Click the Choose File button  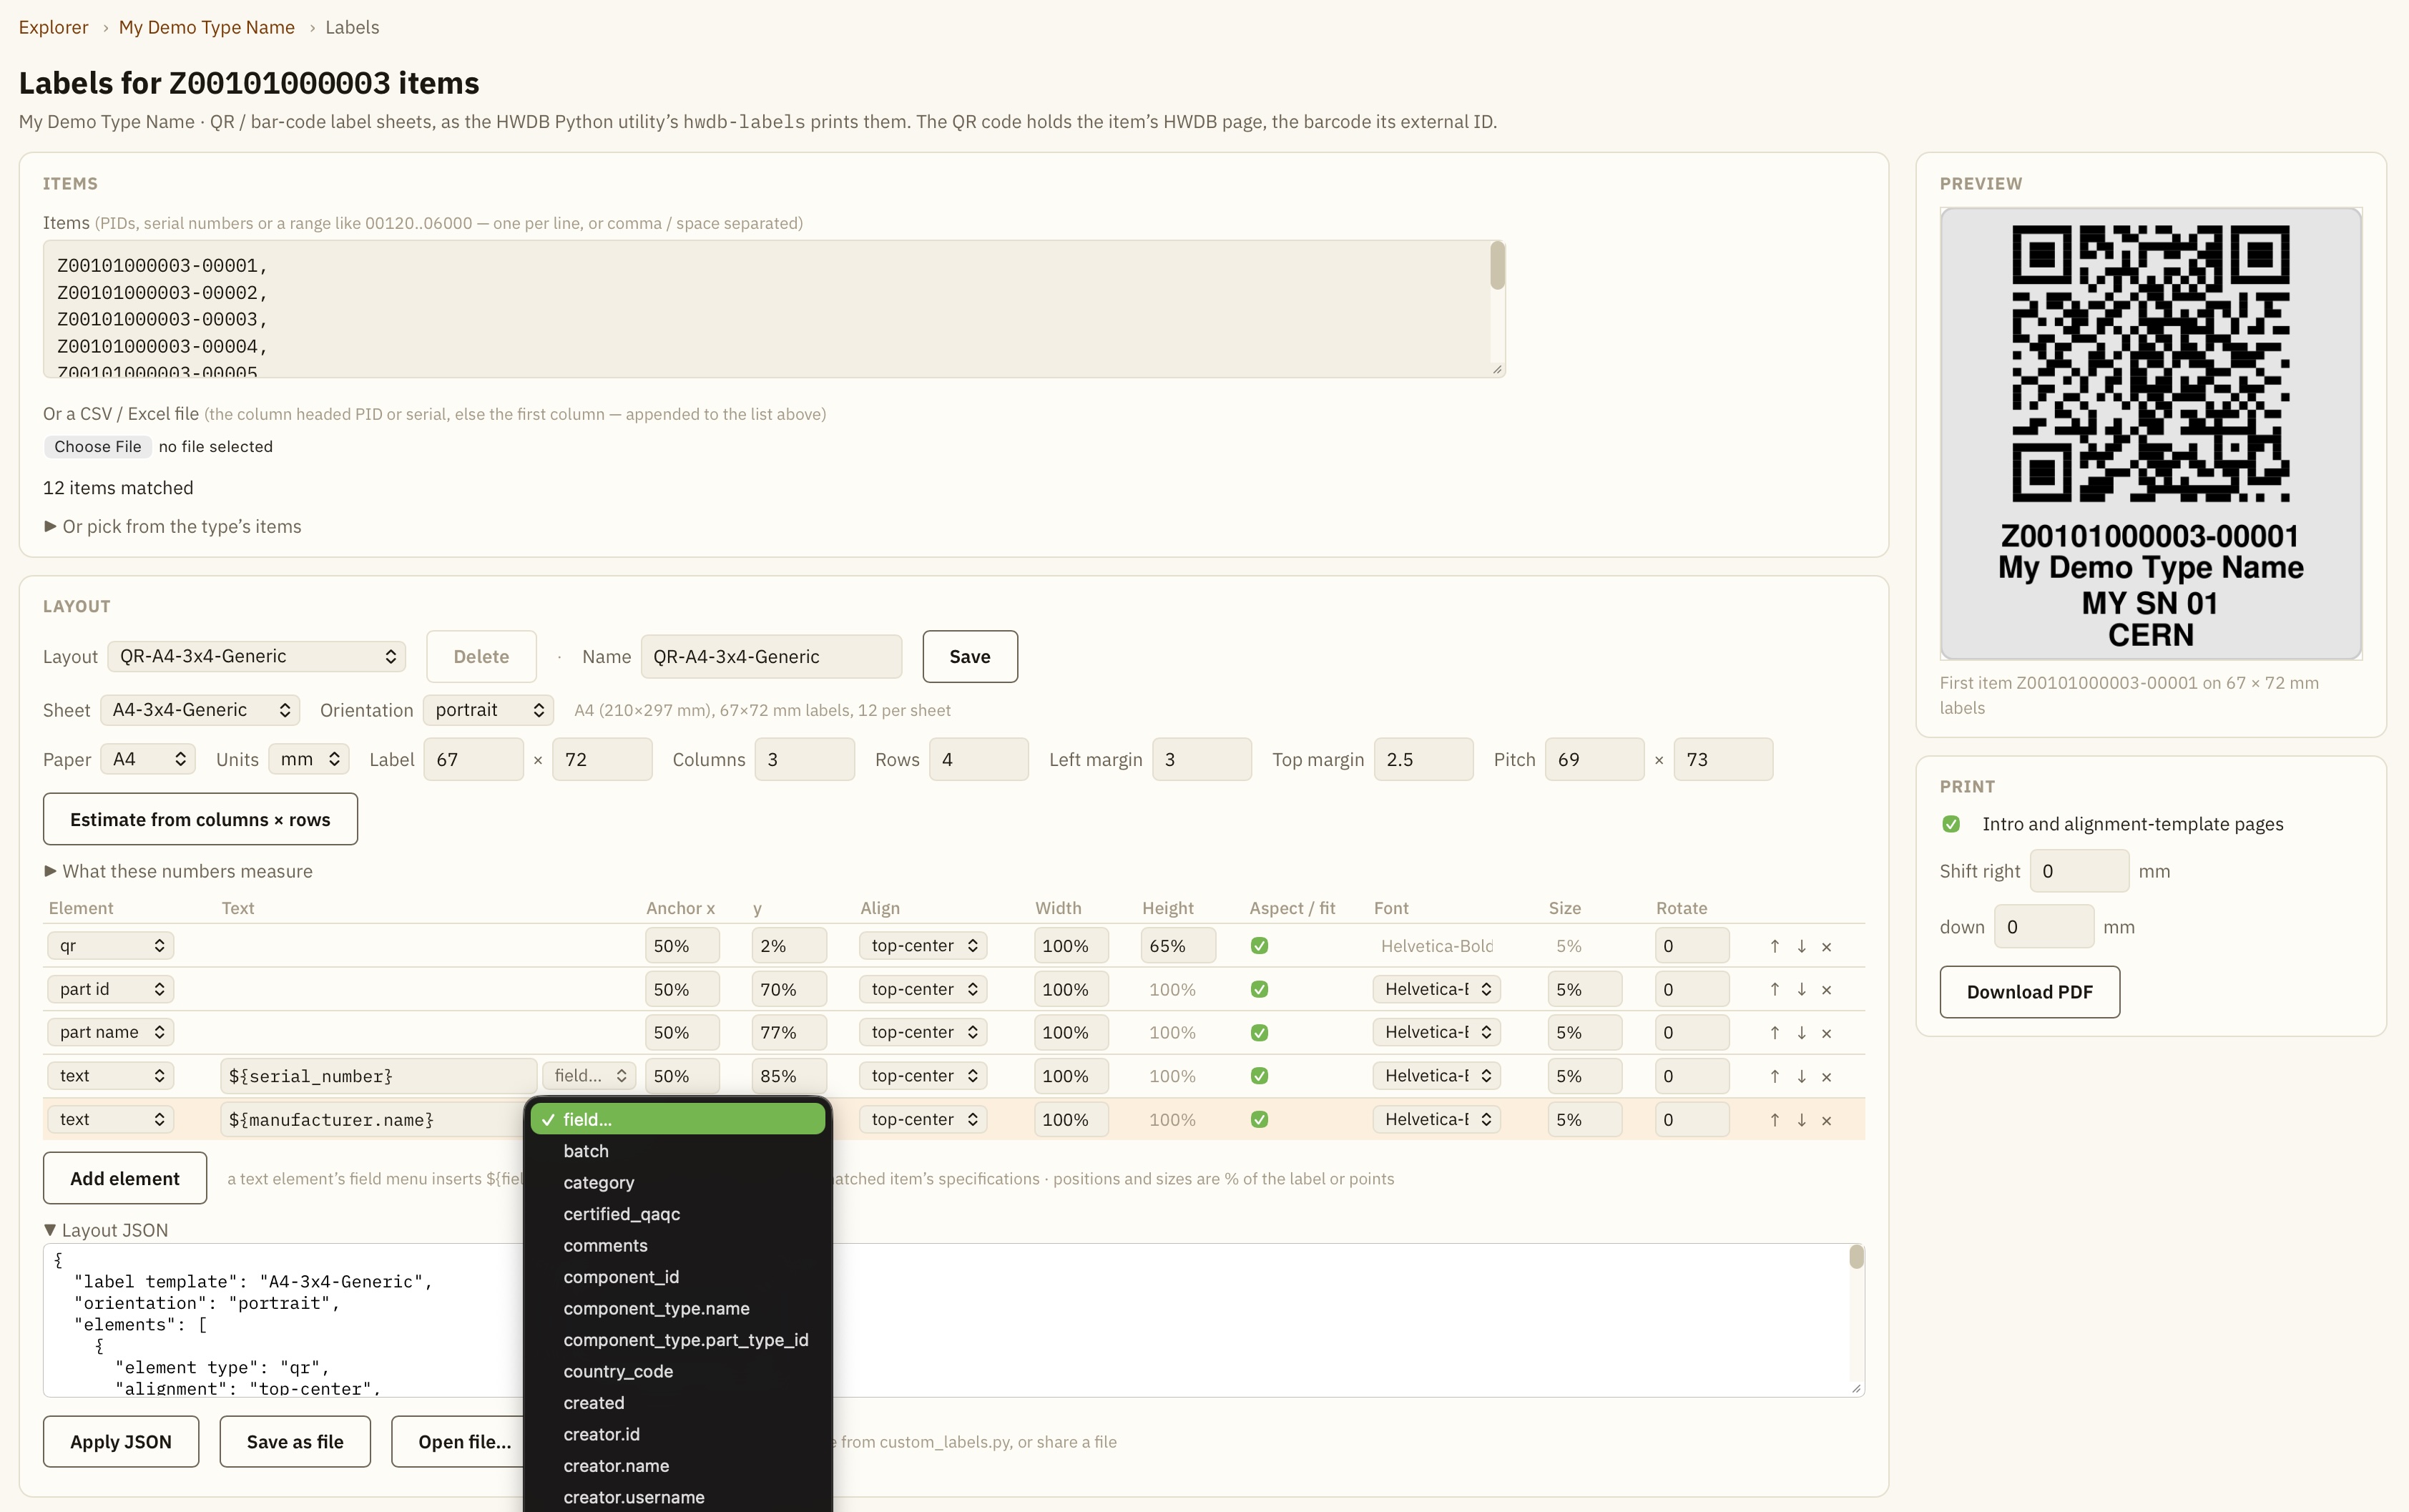[x=97, y=447]
